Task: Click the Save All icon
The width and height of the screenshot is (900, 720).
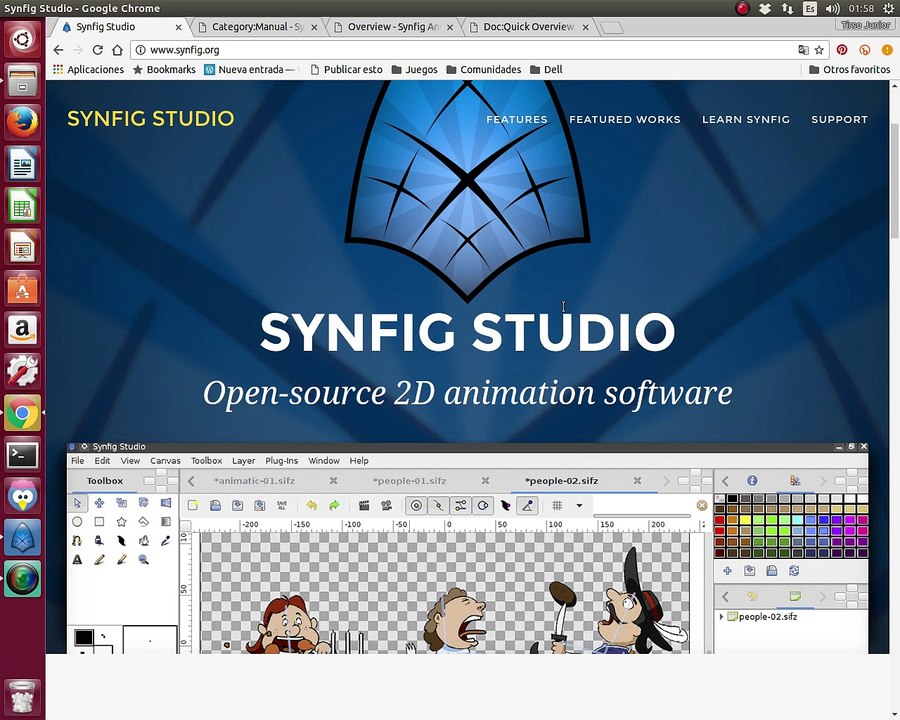Action: click(x=282, y=505)
